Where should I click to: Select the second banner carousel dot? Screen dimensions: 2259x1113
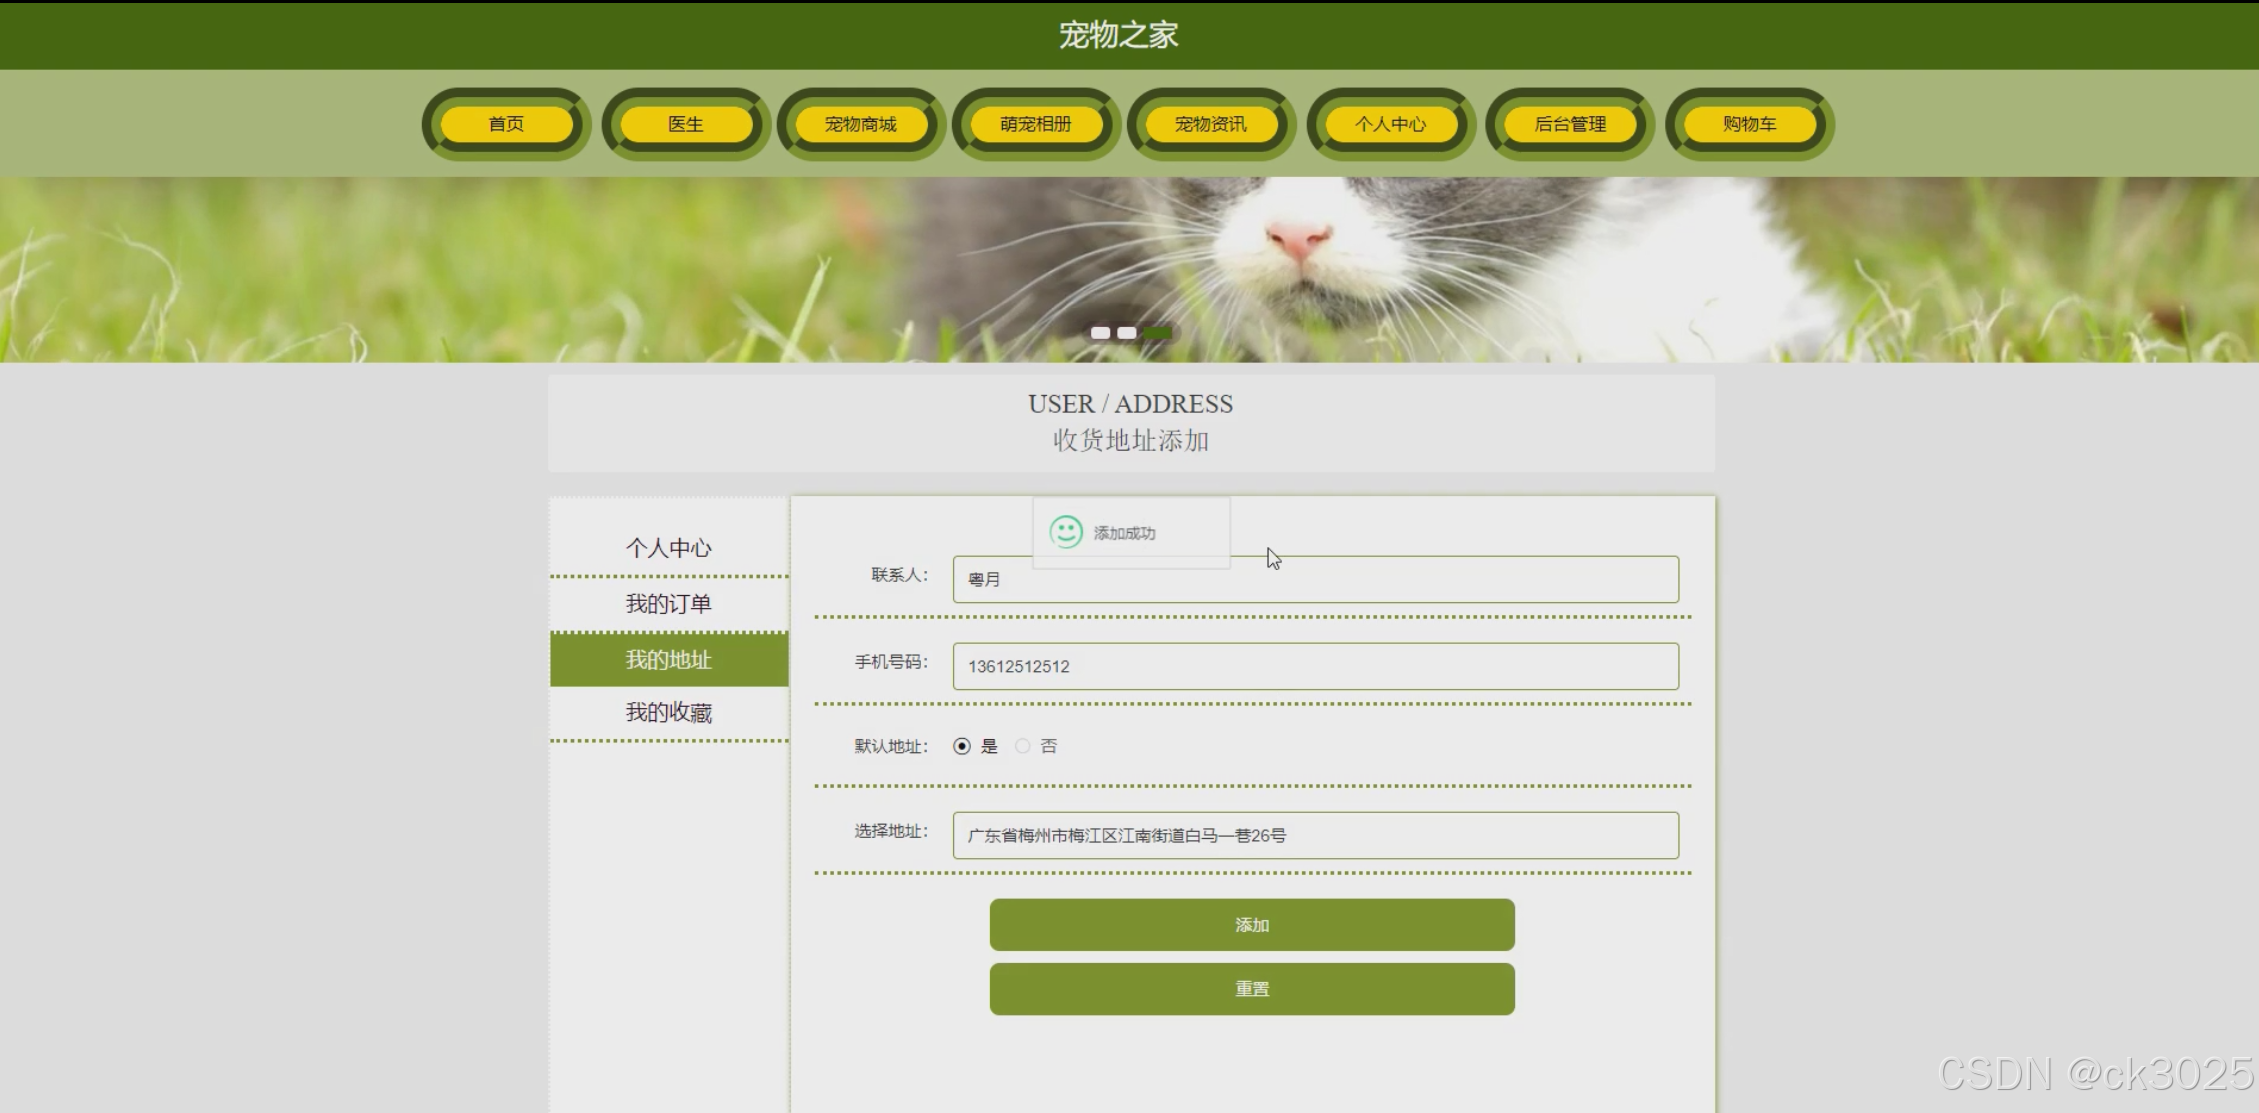[x=1127, y=333]
